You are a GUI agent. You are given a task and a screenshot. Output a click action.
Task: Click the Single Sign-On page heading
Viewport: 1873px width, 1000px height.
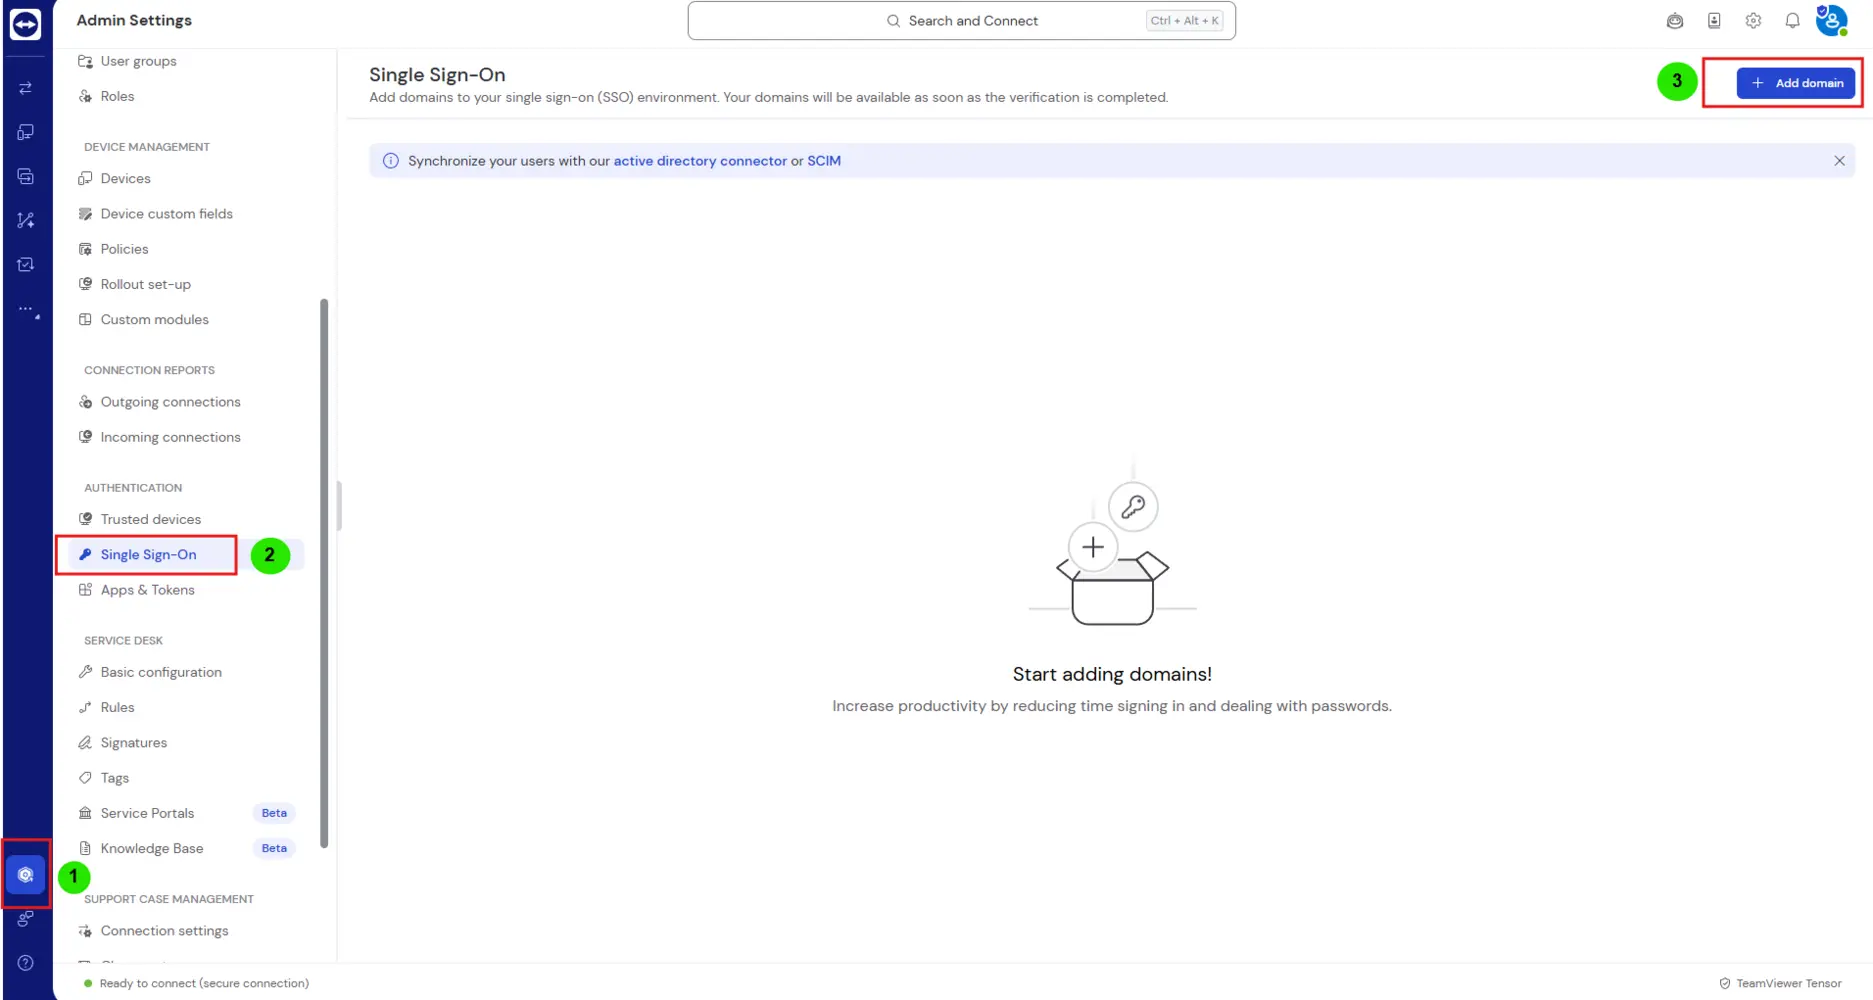pyautogui.click(x=437, y=75)
